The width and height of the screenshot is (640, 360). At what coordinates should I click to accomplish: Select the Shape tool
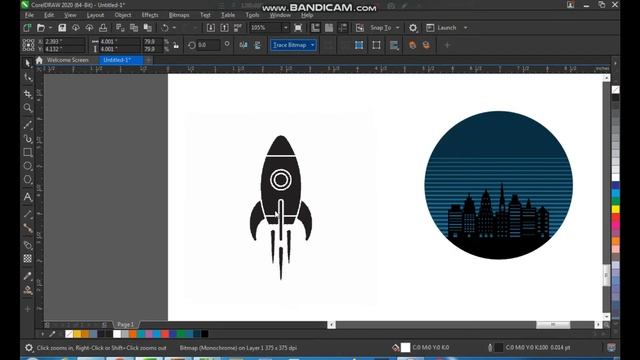click(28, 77)
